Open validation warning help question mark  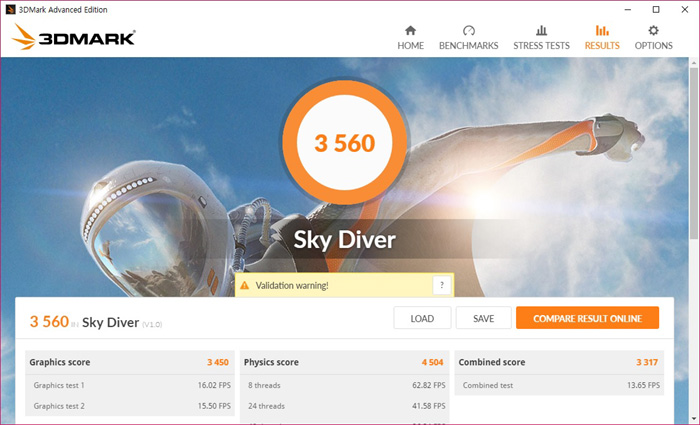(x=442, y=285)
